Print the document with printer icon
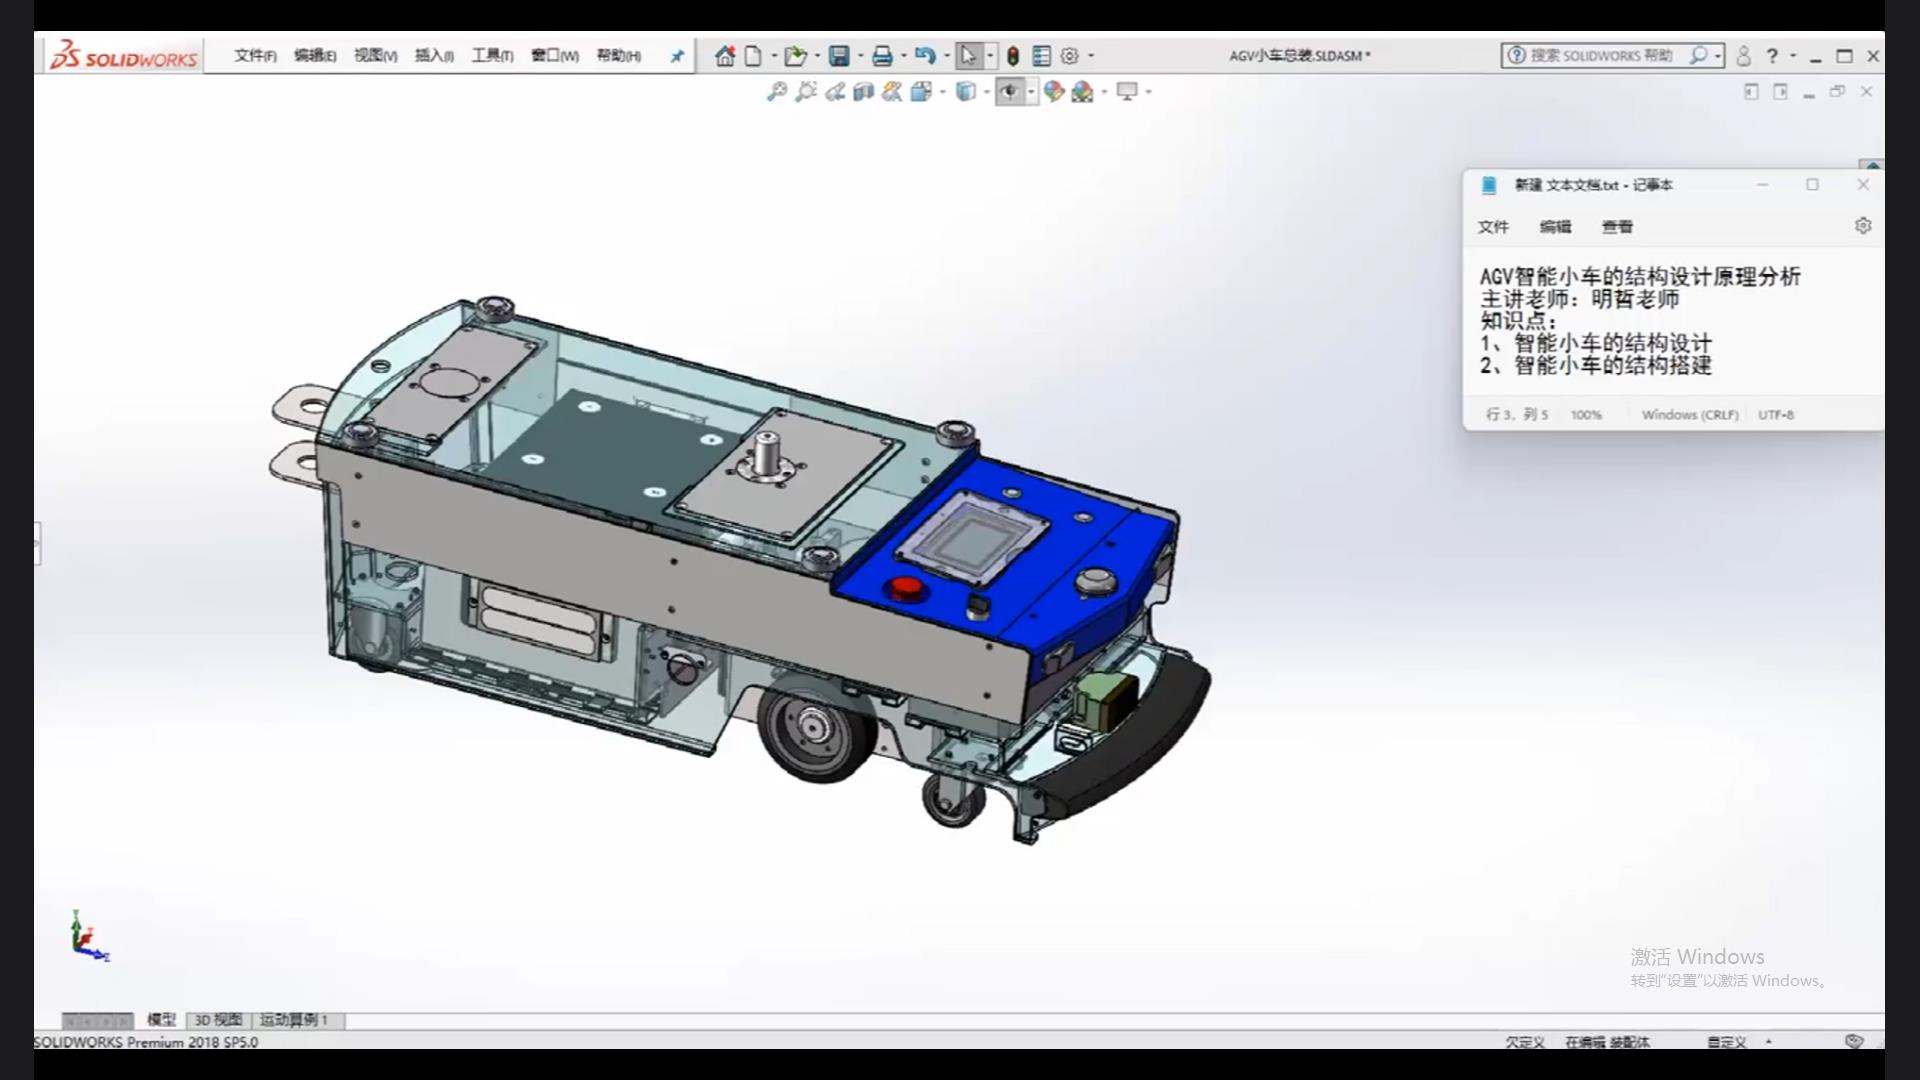This screenshot has width=1920, height=1080. [882, 56]
